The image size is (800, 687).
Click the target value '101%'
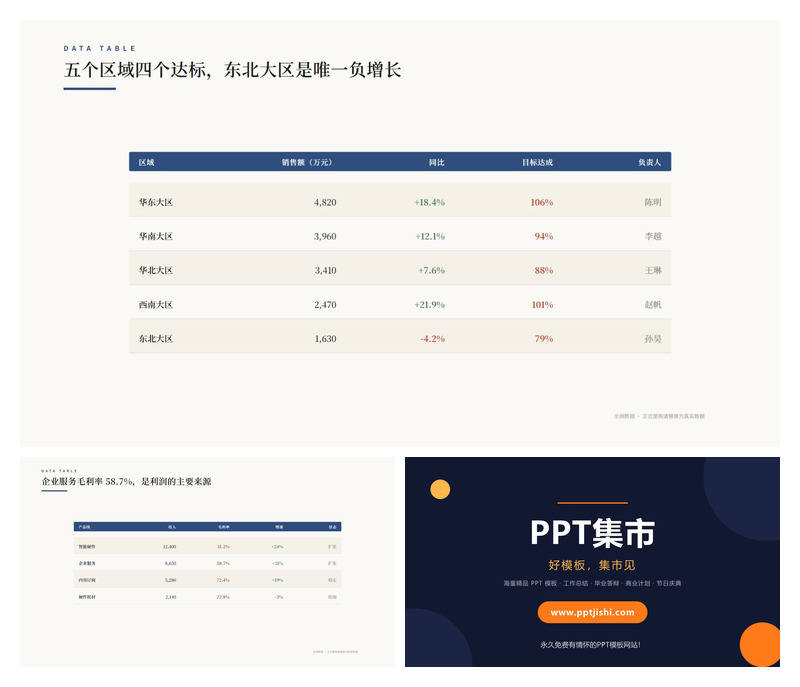pos(542,304)
